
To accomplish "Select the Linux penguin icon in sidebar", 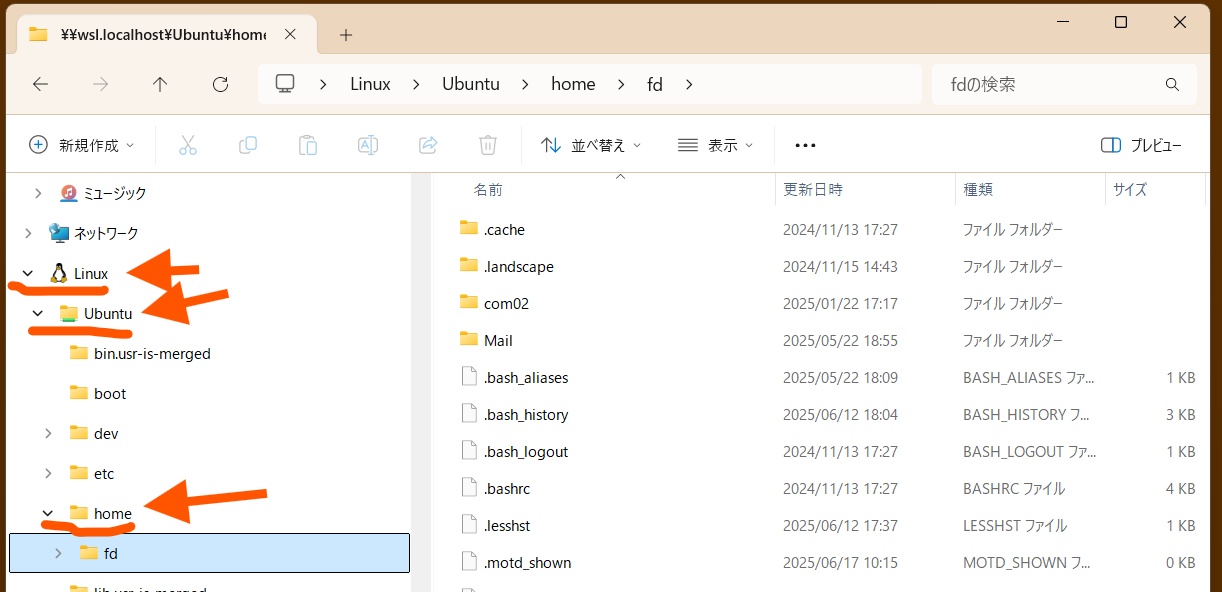I will pyautogui.click(x=59, y=273).
